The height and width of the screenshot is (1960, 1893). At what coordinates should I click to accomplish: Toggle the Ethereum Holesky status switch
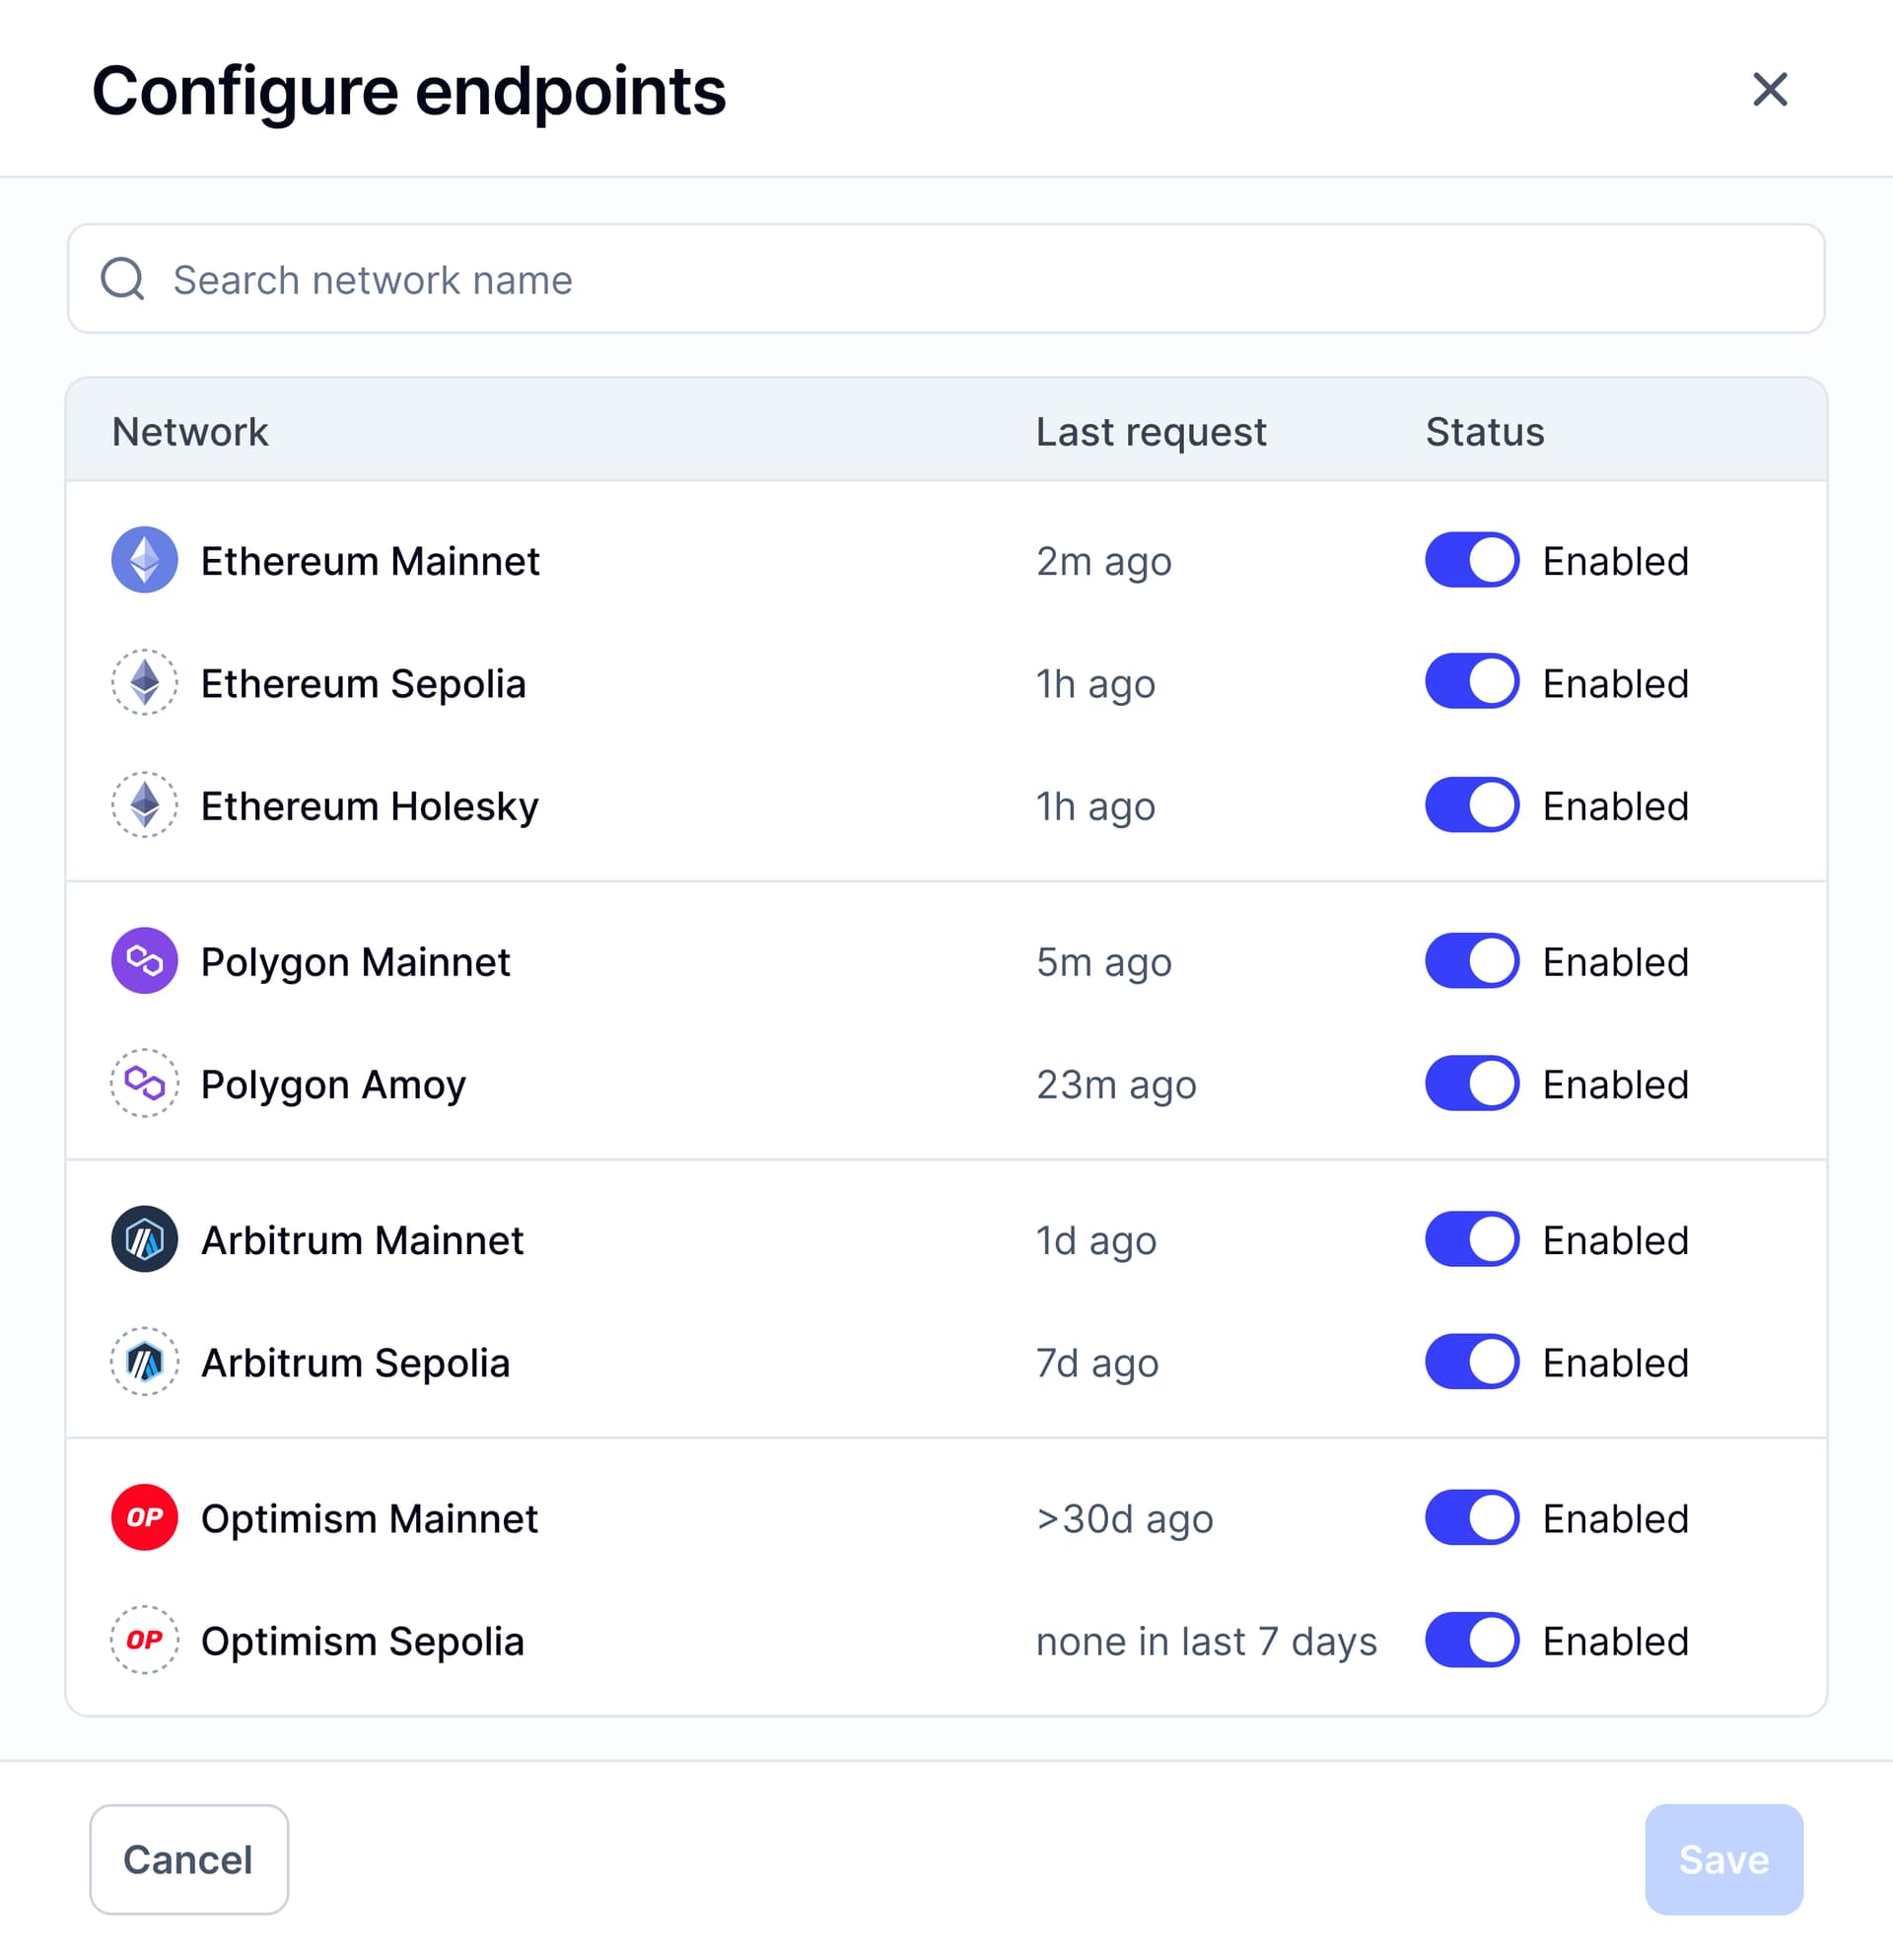tap(1471, 805)
